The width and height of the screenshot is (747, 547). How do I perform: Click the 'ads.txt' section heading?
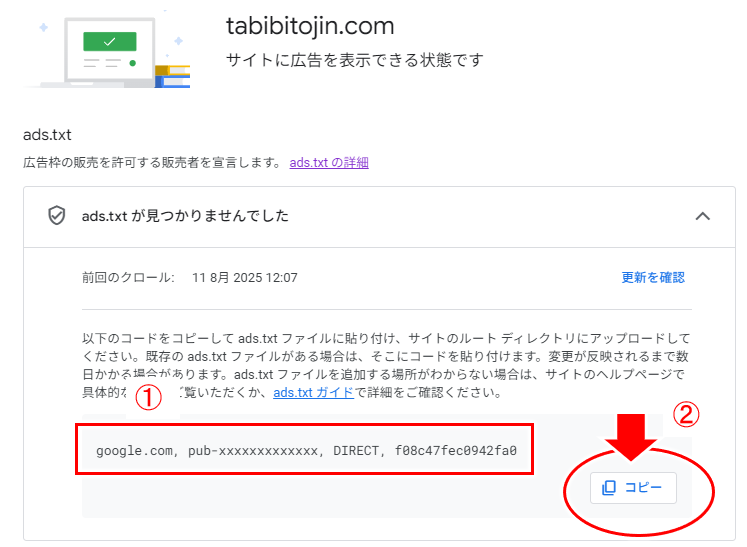47,135
